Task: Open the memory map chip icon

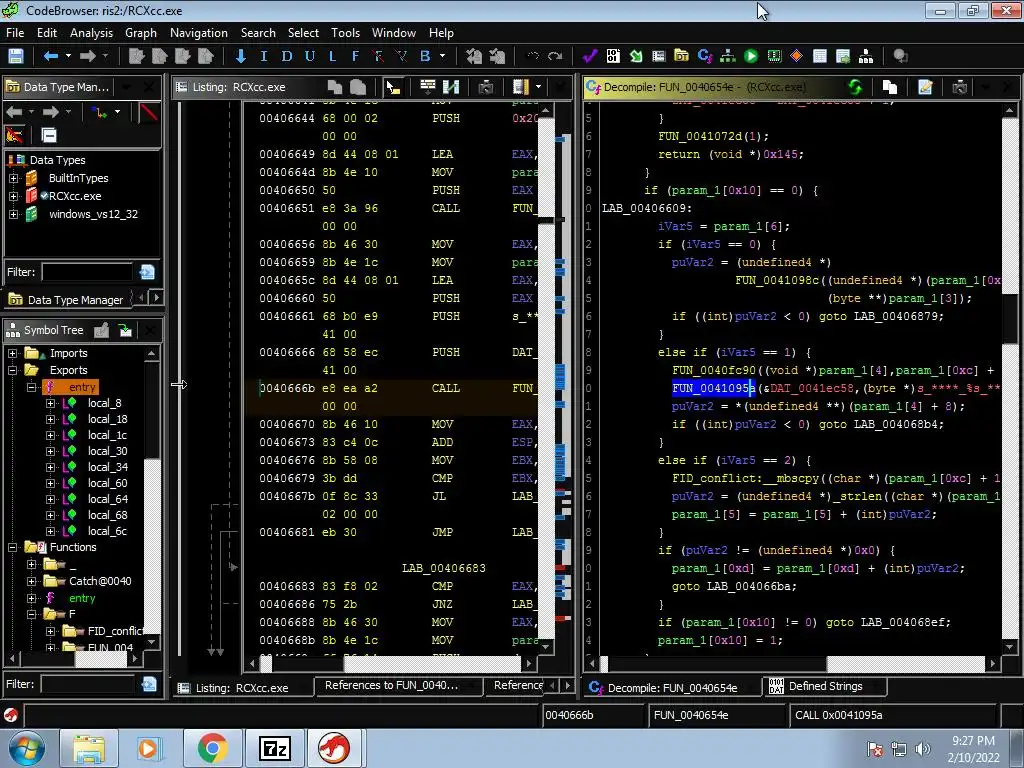Action: tap(774, 56)
